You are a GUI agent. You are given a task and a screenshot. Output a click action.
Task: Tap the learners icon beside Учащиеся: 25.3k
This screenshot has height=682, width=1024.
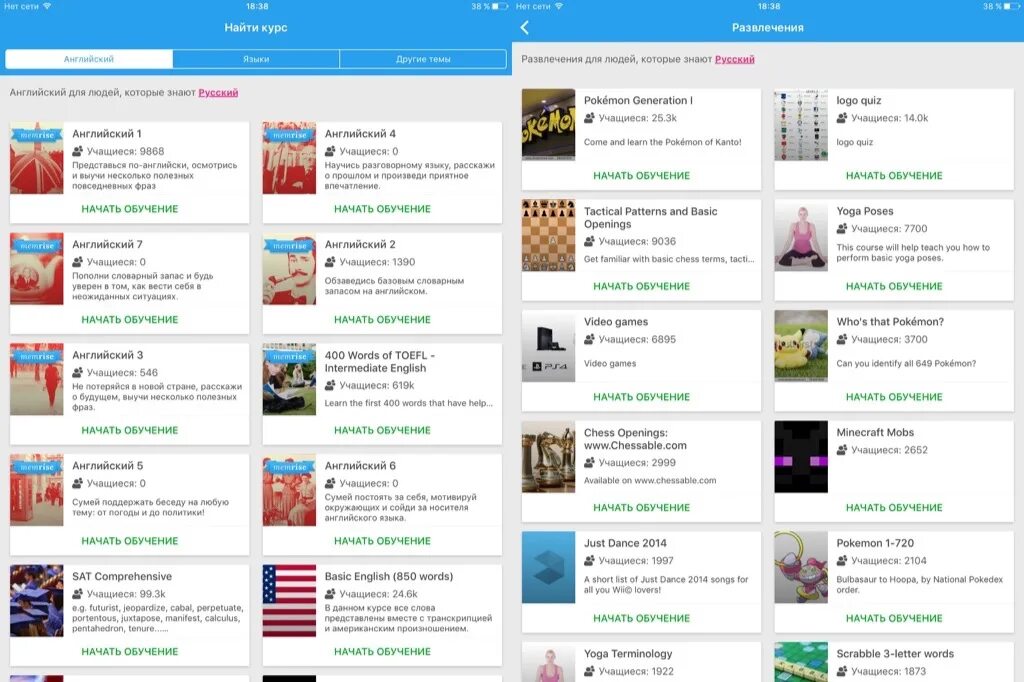tap(589, 118)
